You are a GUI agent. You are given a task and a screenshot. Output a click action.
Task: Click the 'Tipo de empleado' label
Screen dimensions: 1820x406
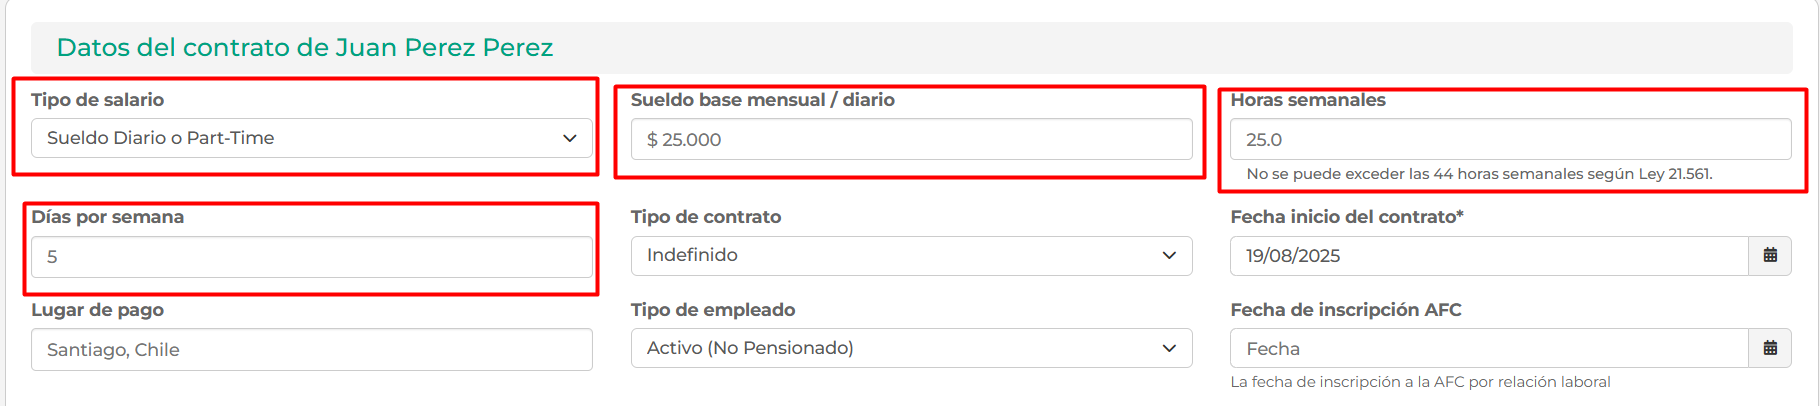[x=713, y=310]
